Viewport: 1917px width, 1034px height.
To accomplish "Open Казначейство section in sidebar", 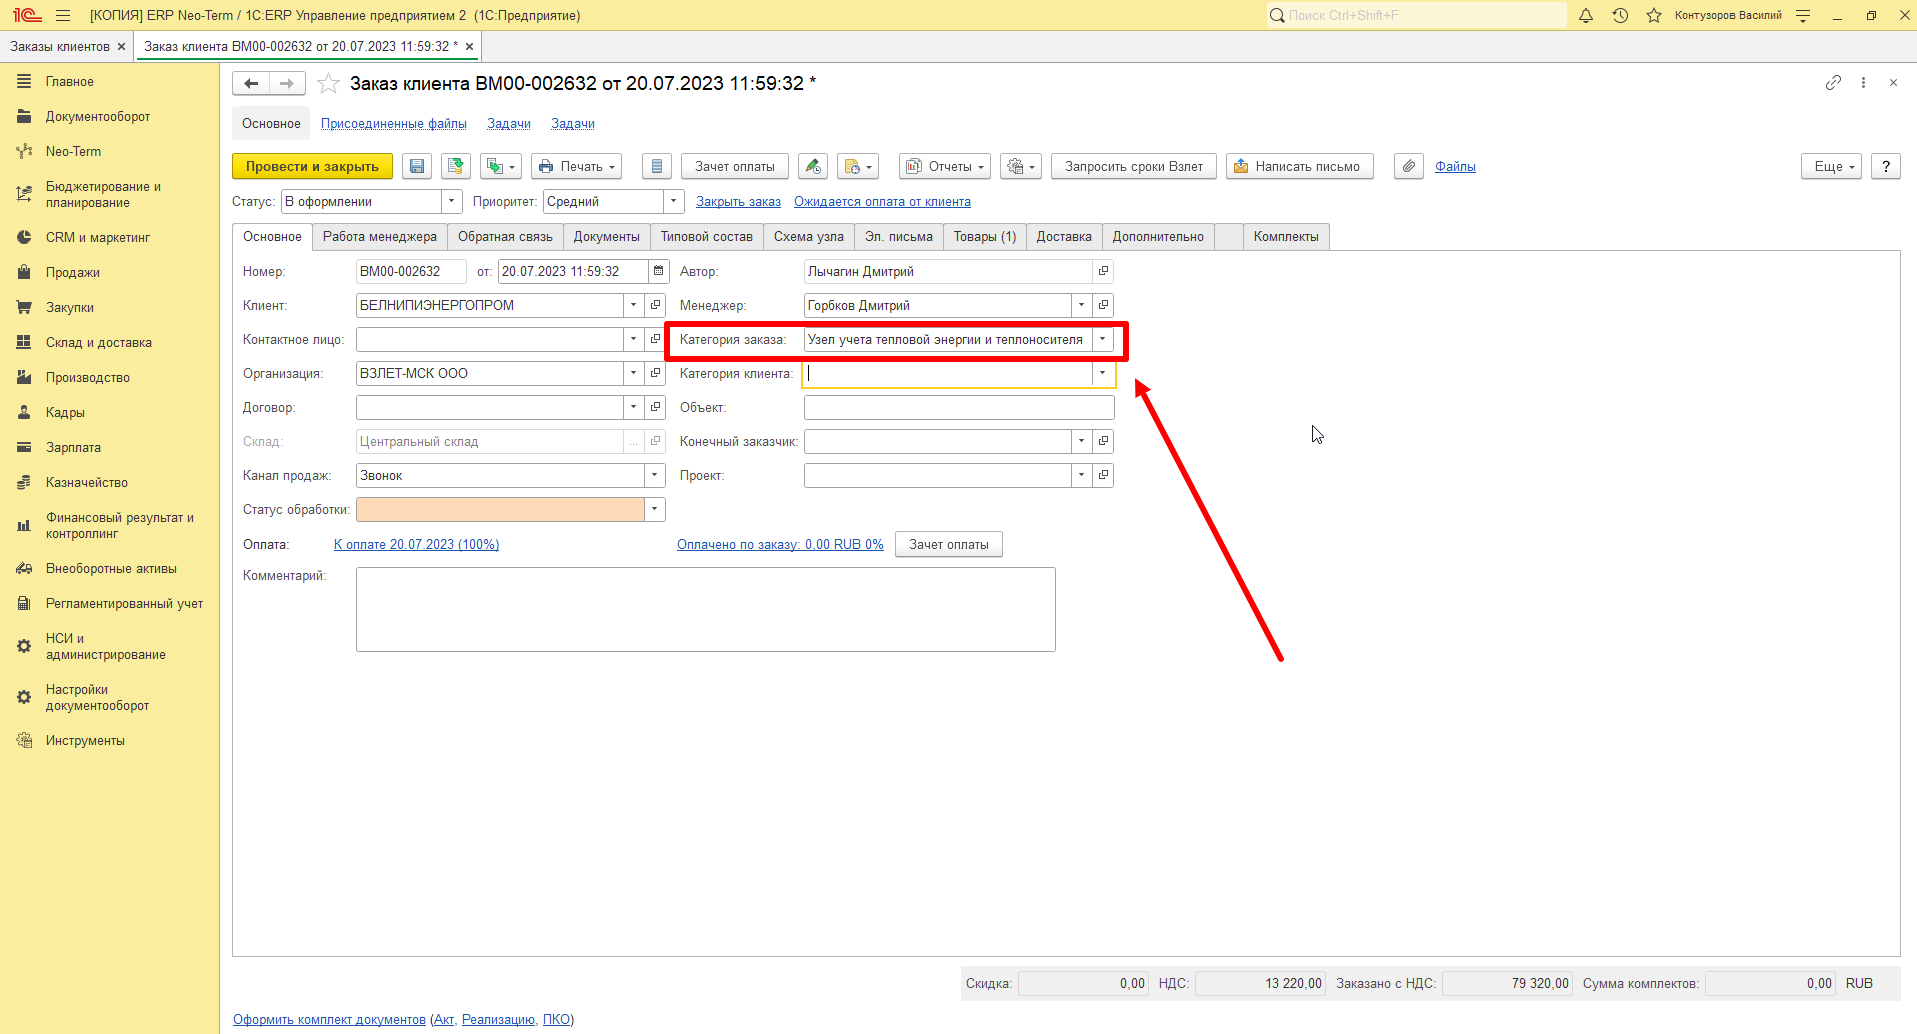I will pos(87,482).
